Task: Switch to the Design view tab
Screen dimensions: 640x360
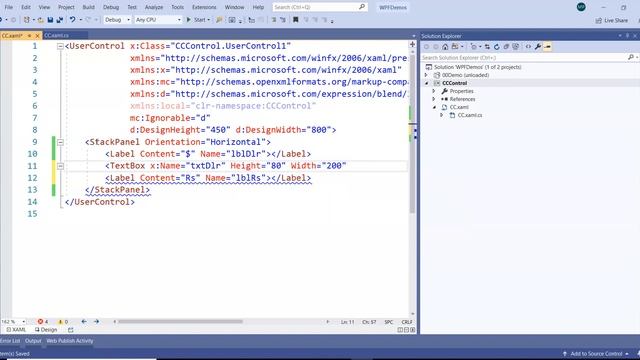Action: [46, 330]
